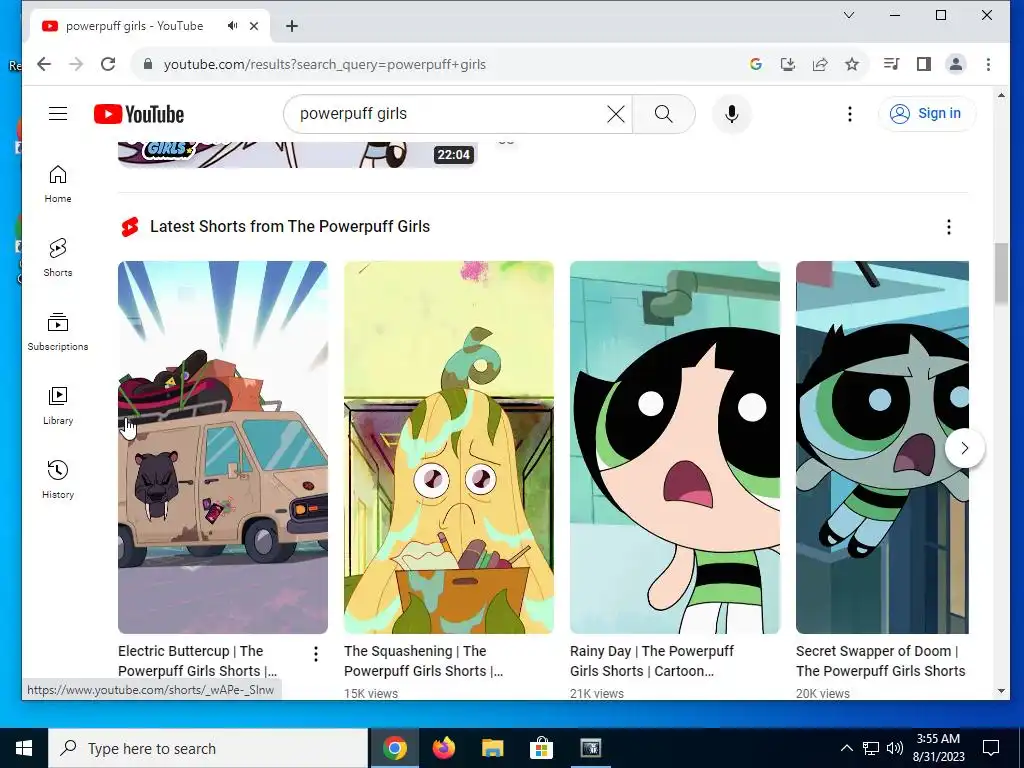1024x768 pixels.
Task: Open Secret Swapper of Doom title
Action: click(880, 661)
